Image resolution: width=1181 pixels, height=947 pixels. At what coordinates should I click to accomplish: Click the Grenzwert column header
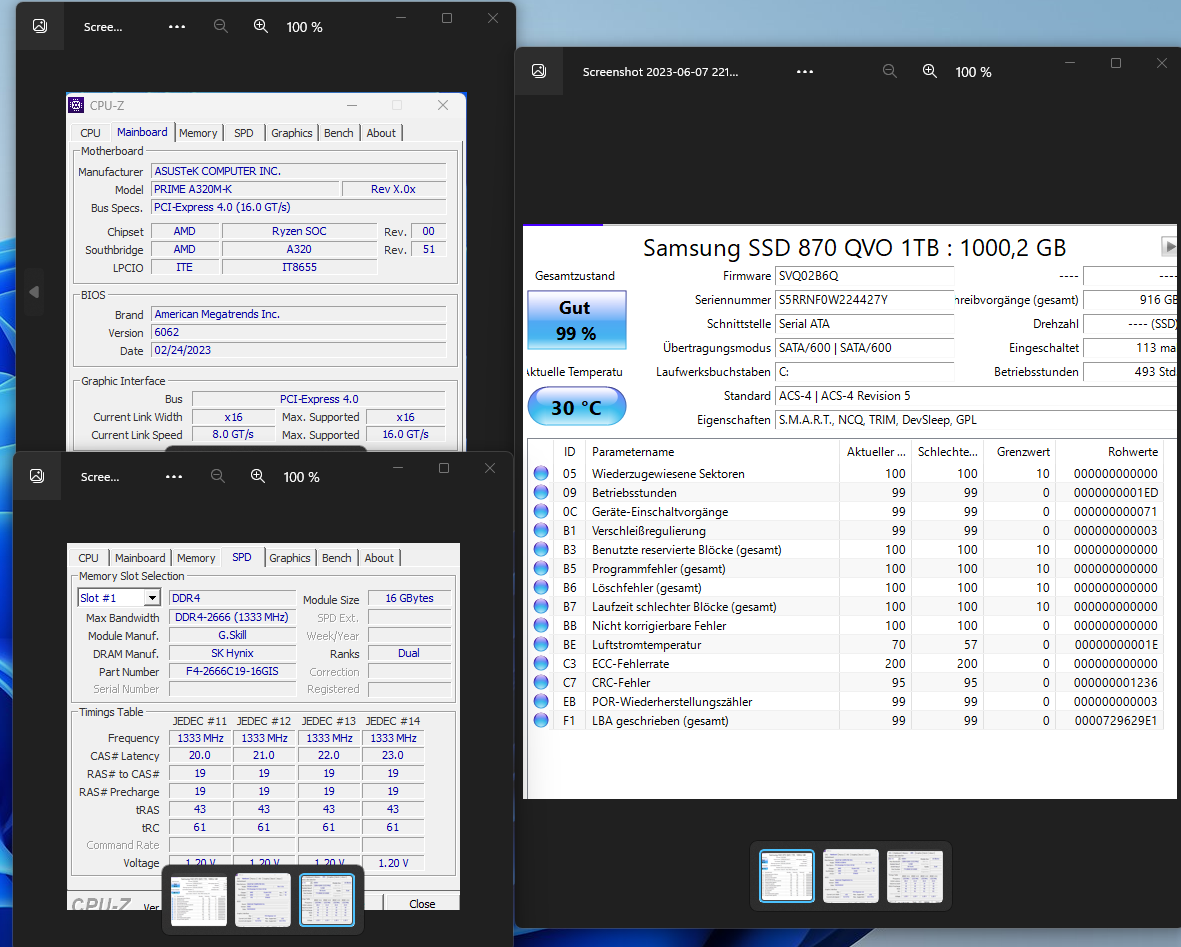pos(1023,451)
